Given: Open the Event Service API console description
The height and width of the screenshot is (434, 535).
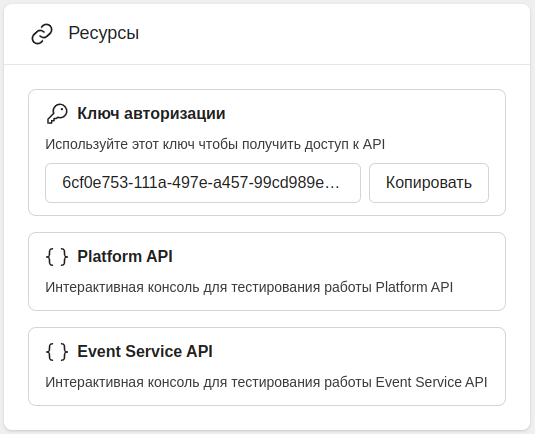Looking at the screenshot, I should 266,382.
